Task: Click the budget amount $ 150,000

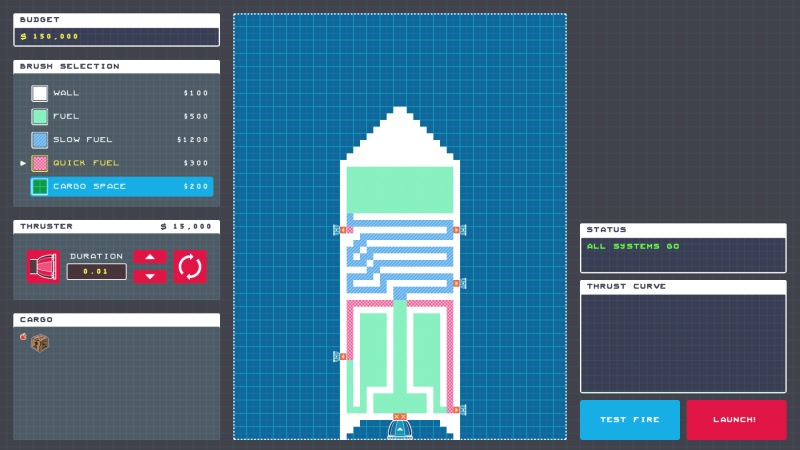Action: tap(49, 37)
